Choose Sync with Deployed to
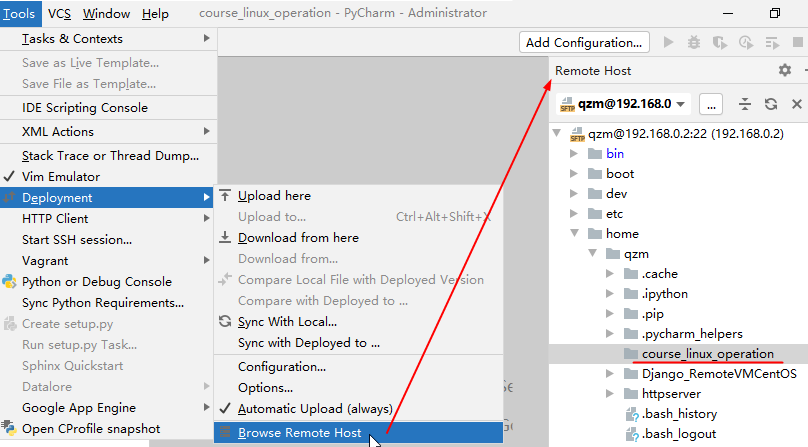 [358, 343]
